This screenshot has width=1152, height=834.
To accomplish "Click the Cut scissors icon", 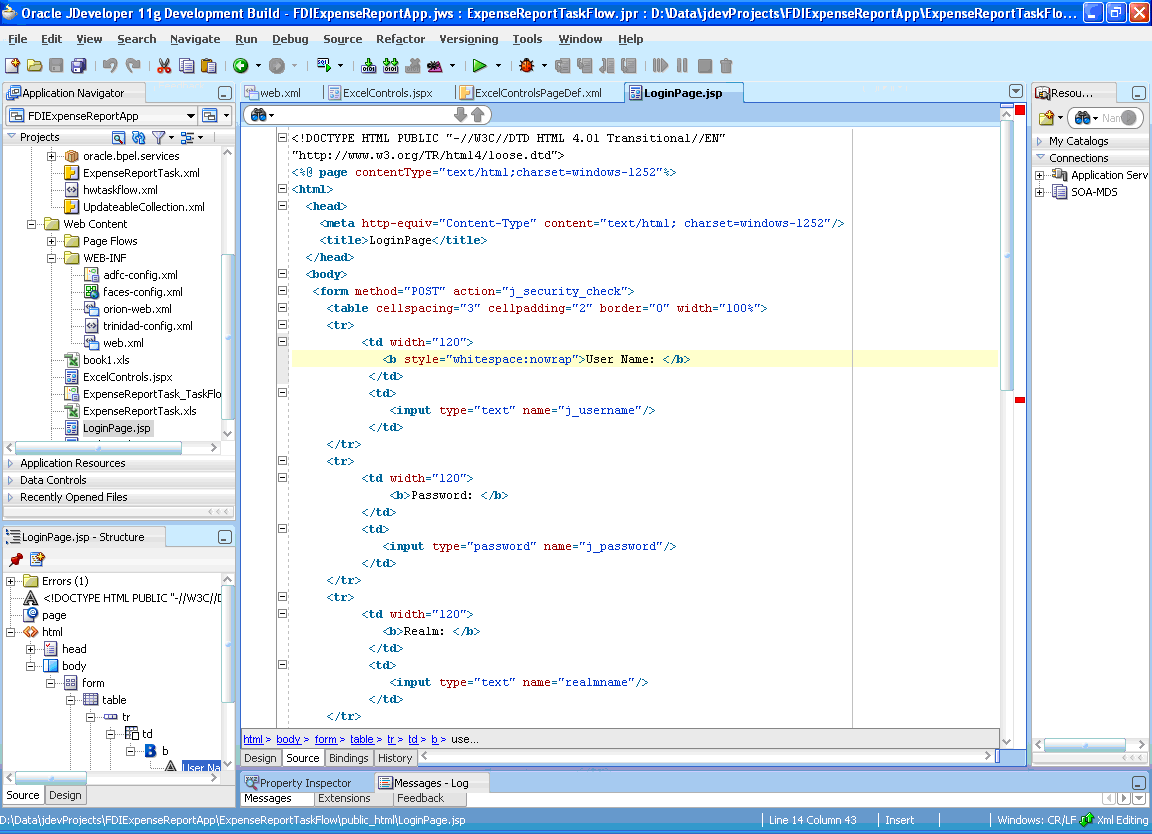I will coord(164,66).
